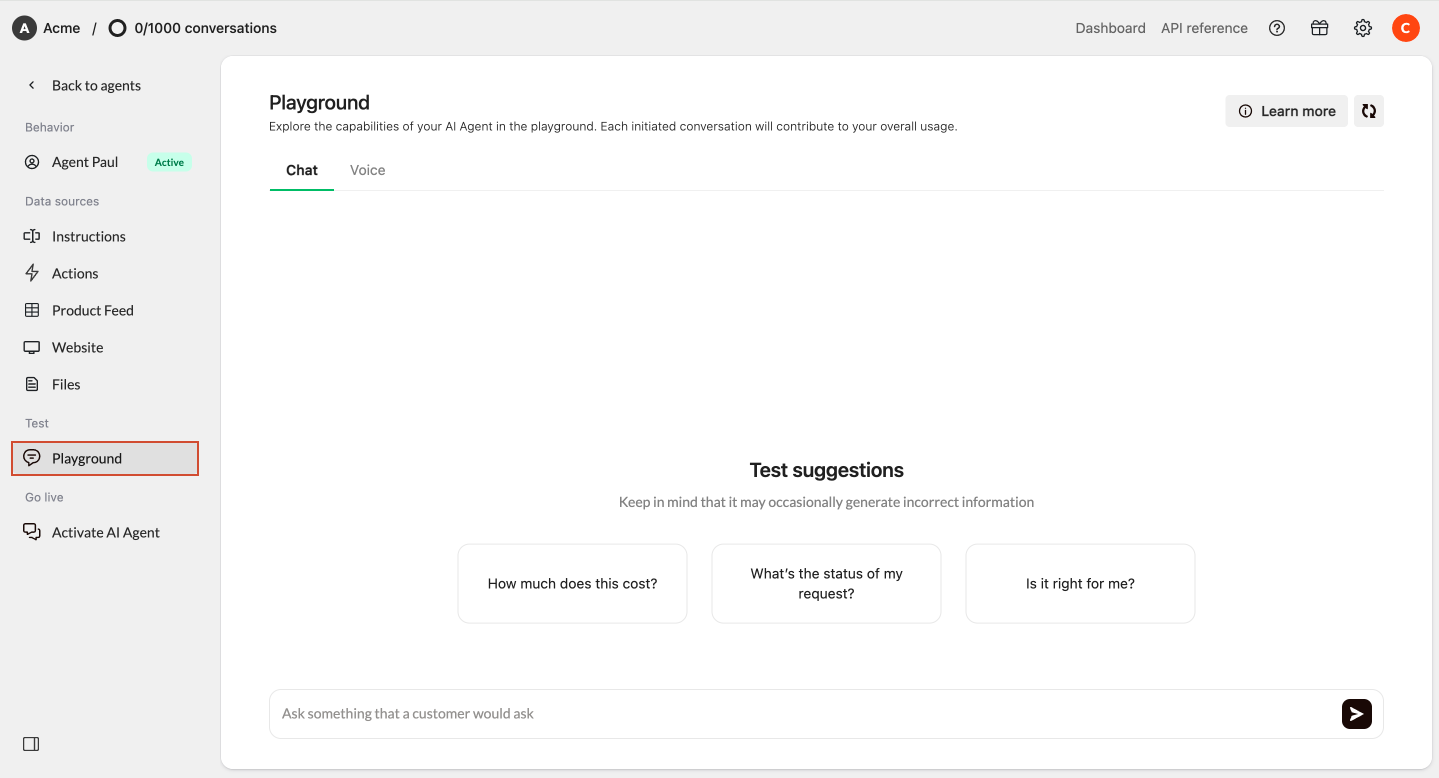Click the orange C user avatar

tap(1406, 28)
